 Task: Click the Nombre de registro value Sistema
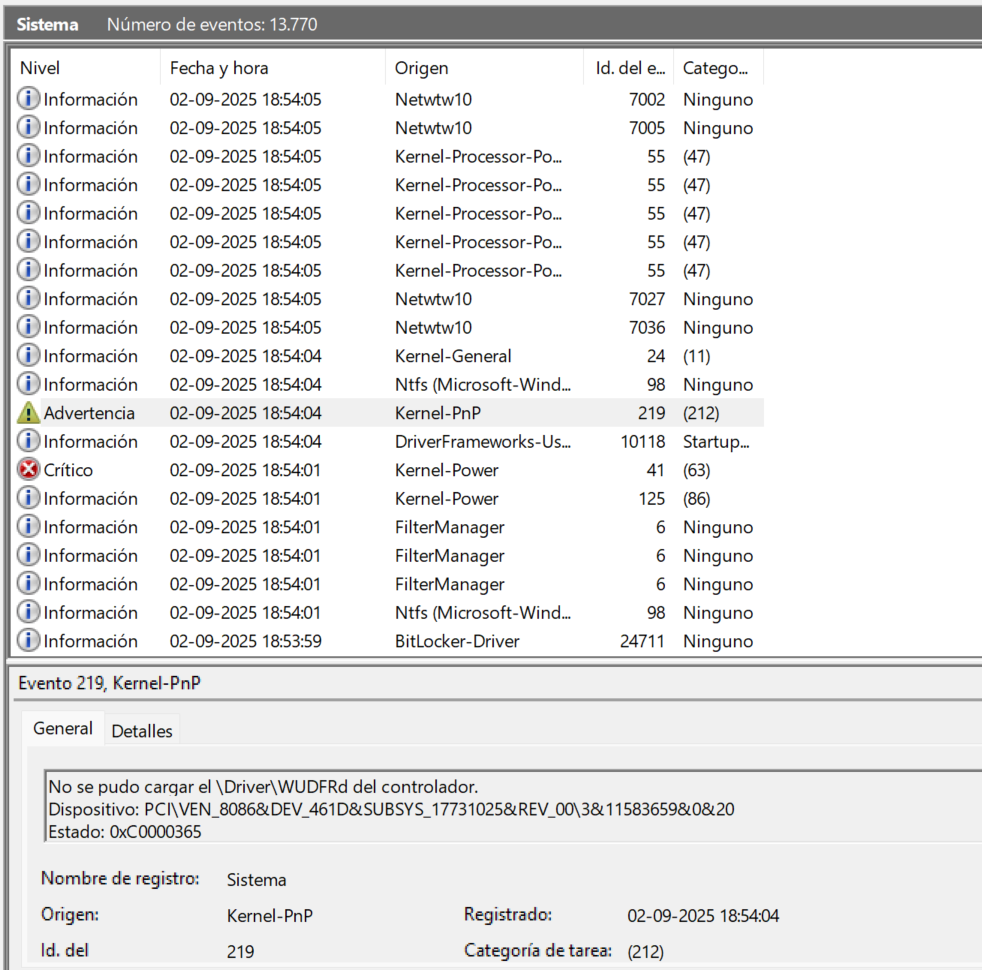(x=256, y=880)
